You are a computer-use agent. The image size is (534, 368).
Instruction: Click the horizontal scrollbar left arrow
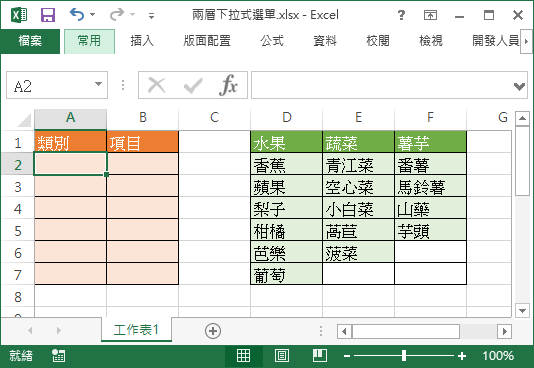[x=344, y=331]
